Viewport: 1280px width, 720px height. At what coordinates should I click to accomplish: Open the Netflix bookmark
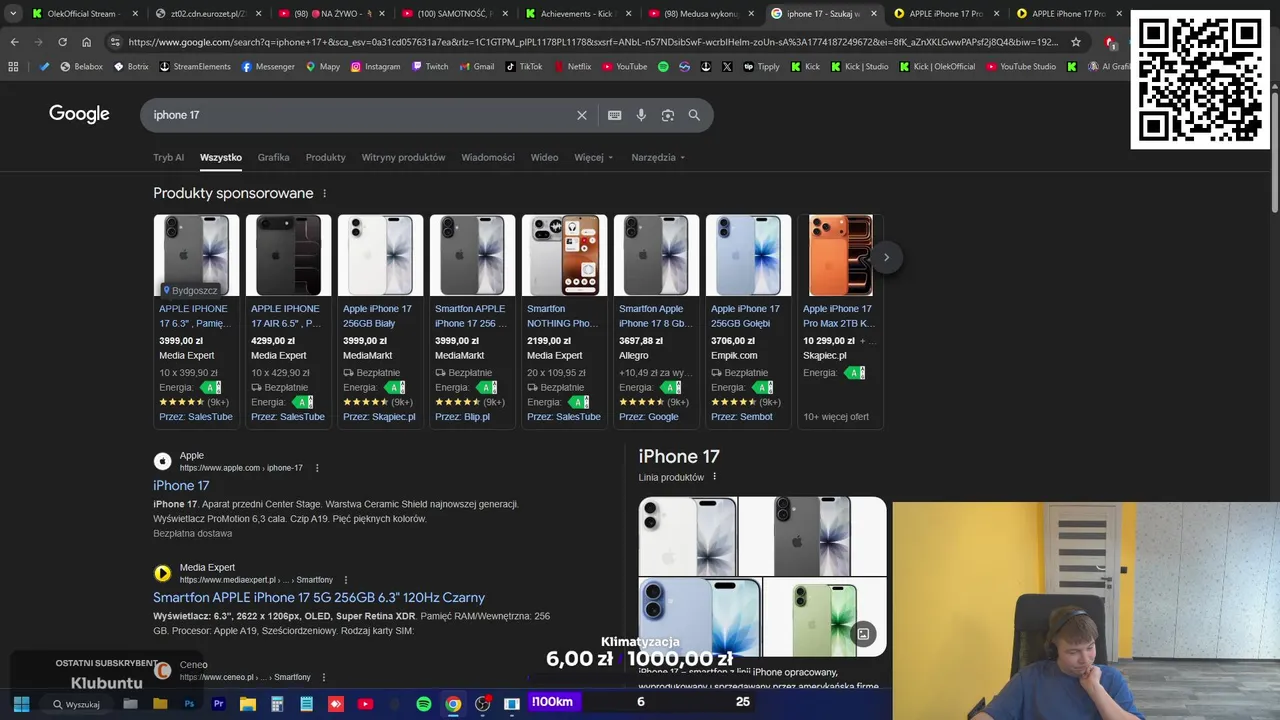click(x=571, y=67)
